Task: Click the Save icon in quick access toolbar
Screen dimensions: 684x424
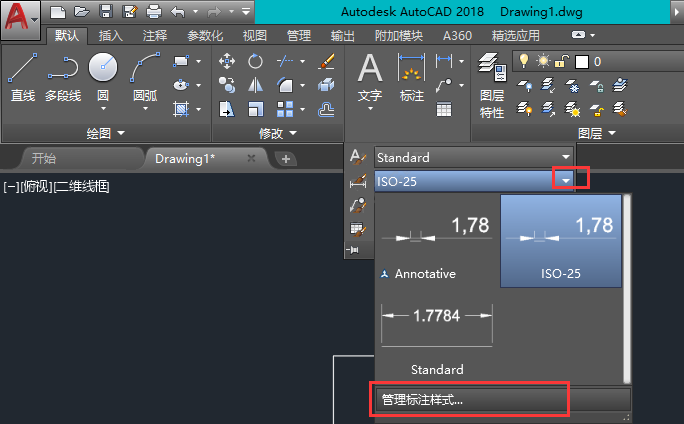Action: (106, 12)
